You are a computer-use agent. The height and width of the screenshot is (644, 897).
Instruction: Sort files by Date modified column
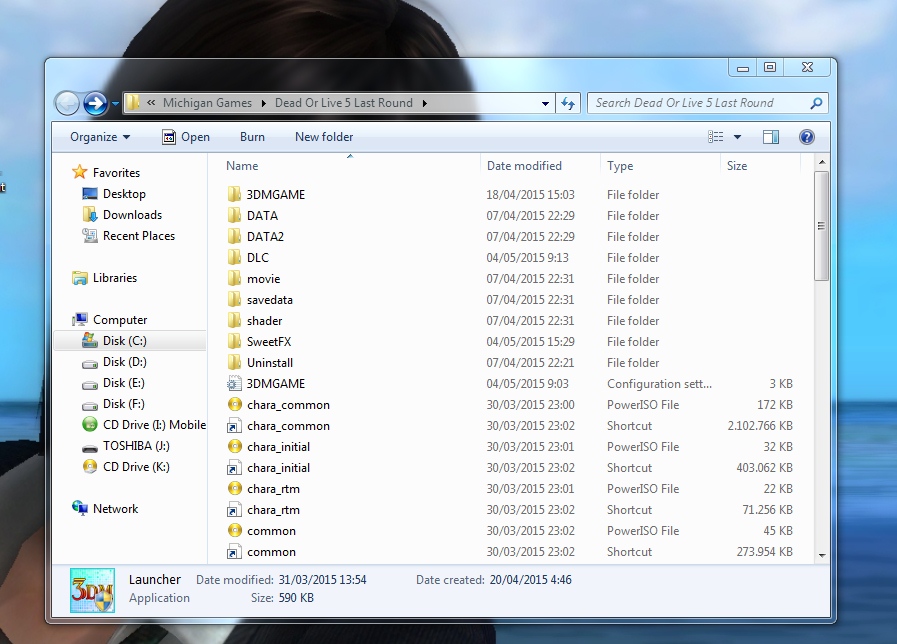(x=524, y=166)
